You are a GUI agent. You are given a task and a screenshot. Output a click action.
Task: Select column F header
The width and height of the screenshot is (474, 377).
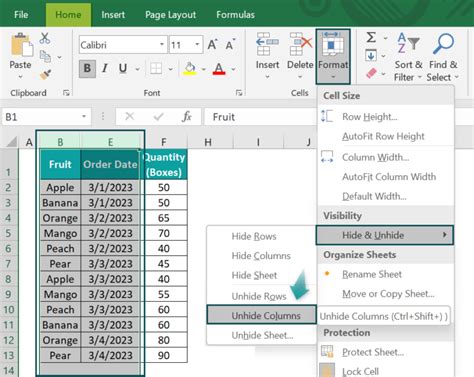(164, 142)
